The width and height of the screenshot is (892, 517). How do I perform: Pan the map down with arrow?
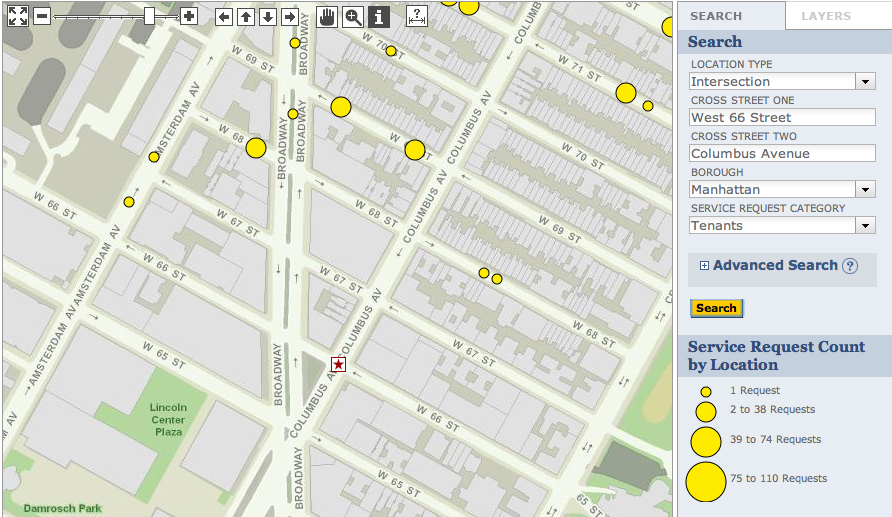(x=267, y=17)
